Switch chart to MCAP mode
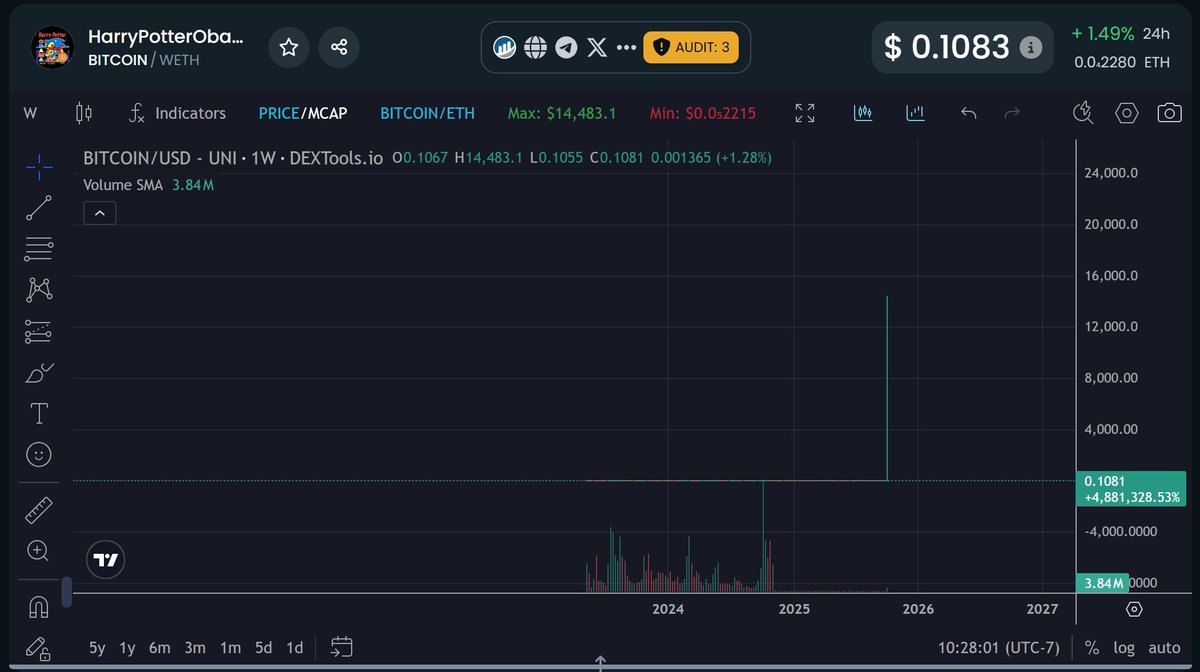1200x672 pixels. click(326, 113)
